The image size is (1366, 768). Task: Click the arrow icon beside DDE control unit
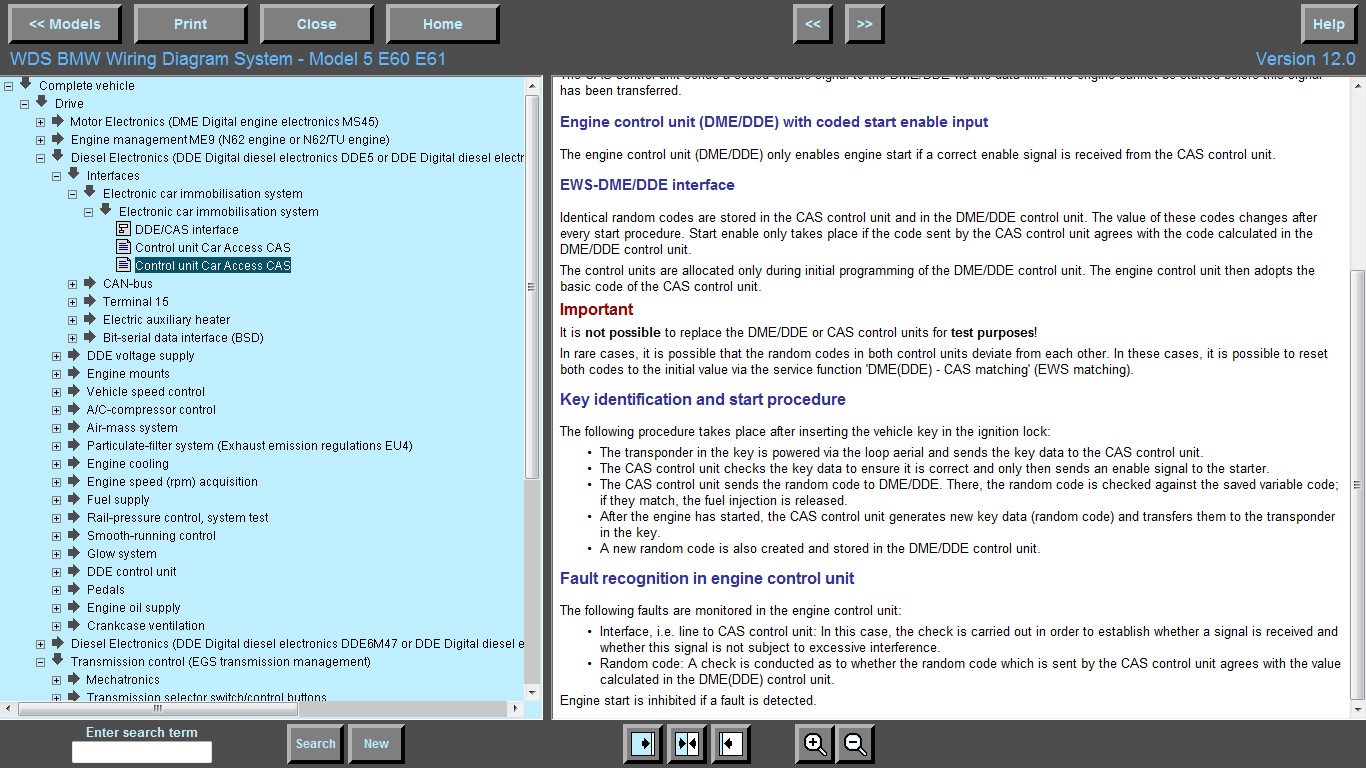click(x=73, y=571)
